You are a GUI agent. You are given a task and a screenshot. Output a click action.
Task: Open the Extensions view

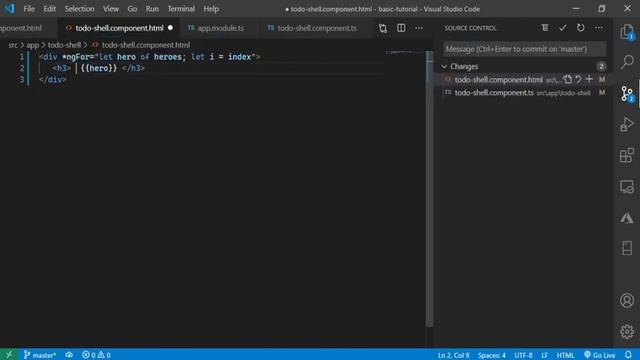pos(627,155)
